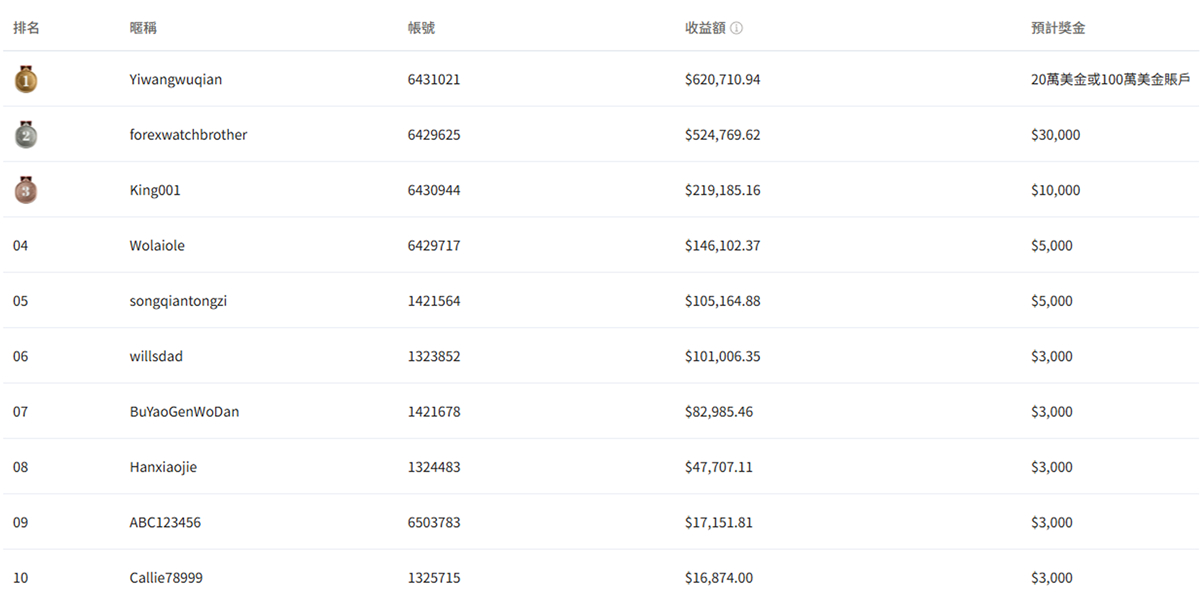Viewport: 1200px width, 614px height.
Task: Click the bronze third-place medal icon
Action: click(26, 190)
